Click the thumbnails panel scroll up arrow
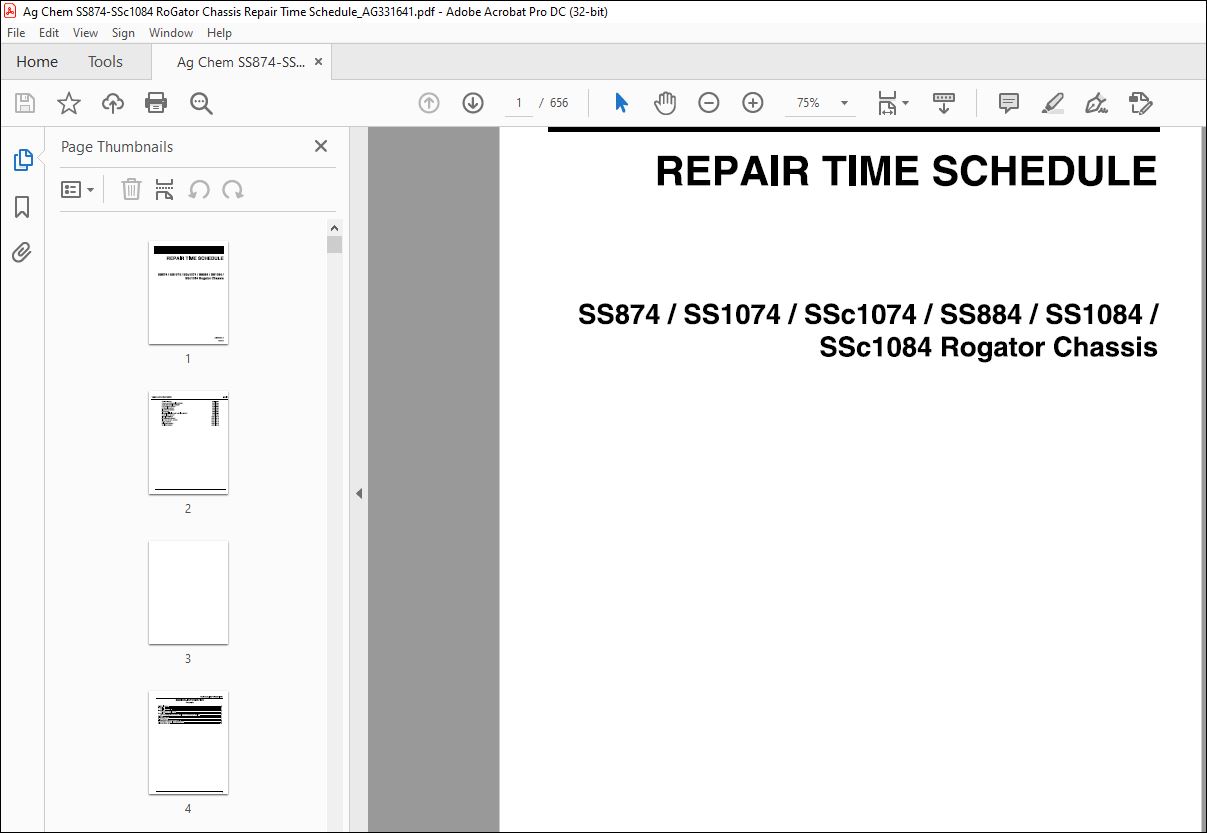 click(334, 228)
